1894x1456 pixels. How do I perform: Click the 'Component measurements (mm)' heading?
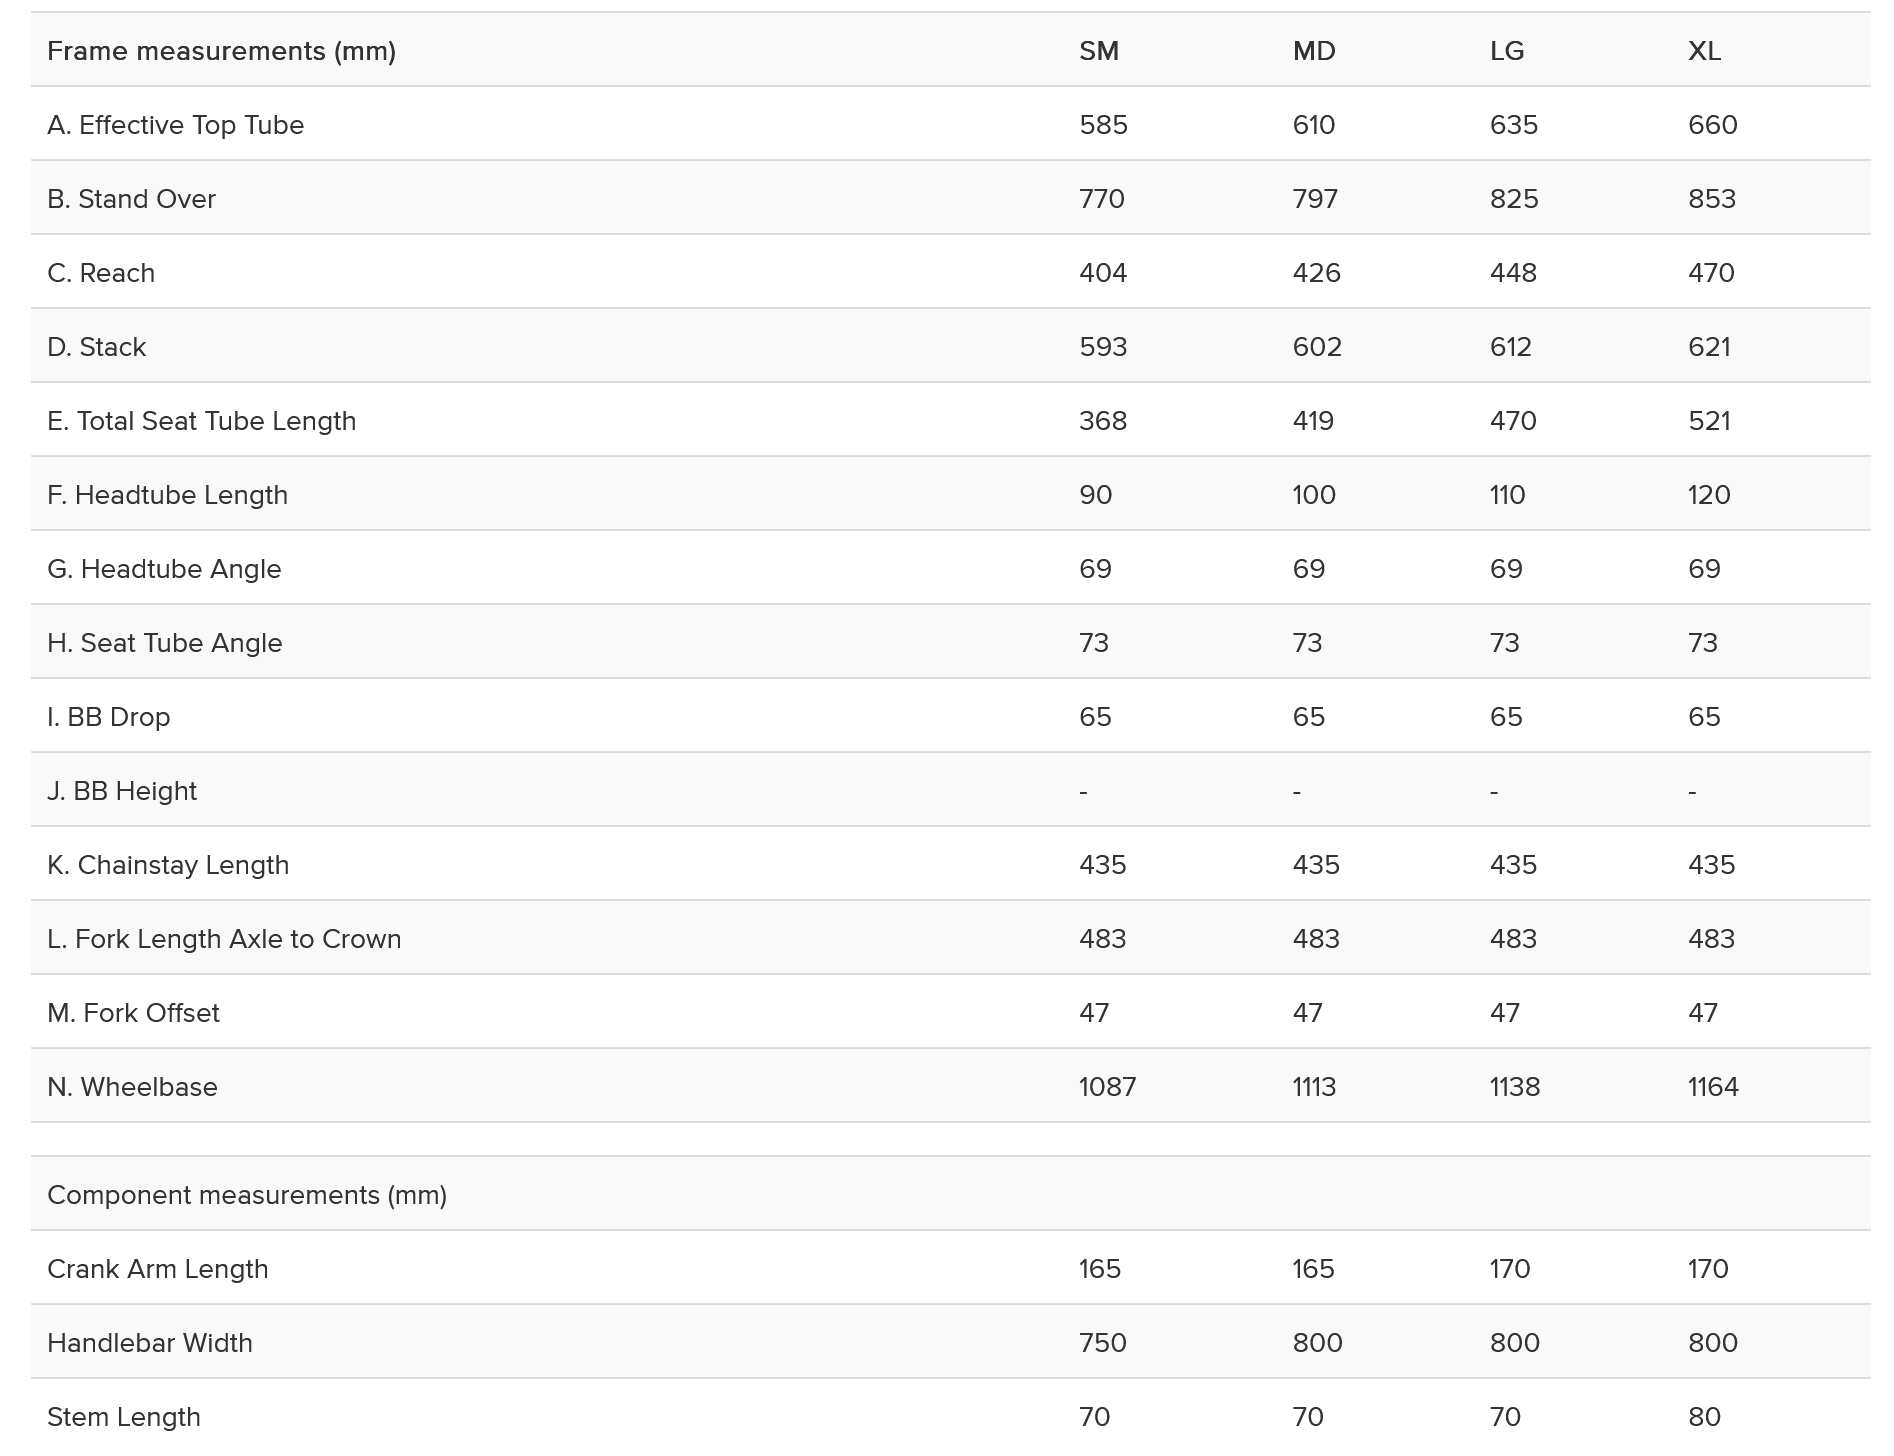point(247,1195)
